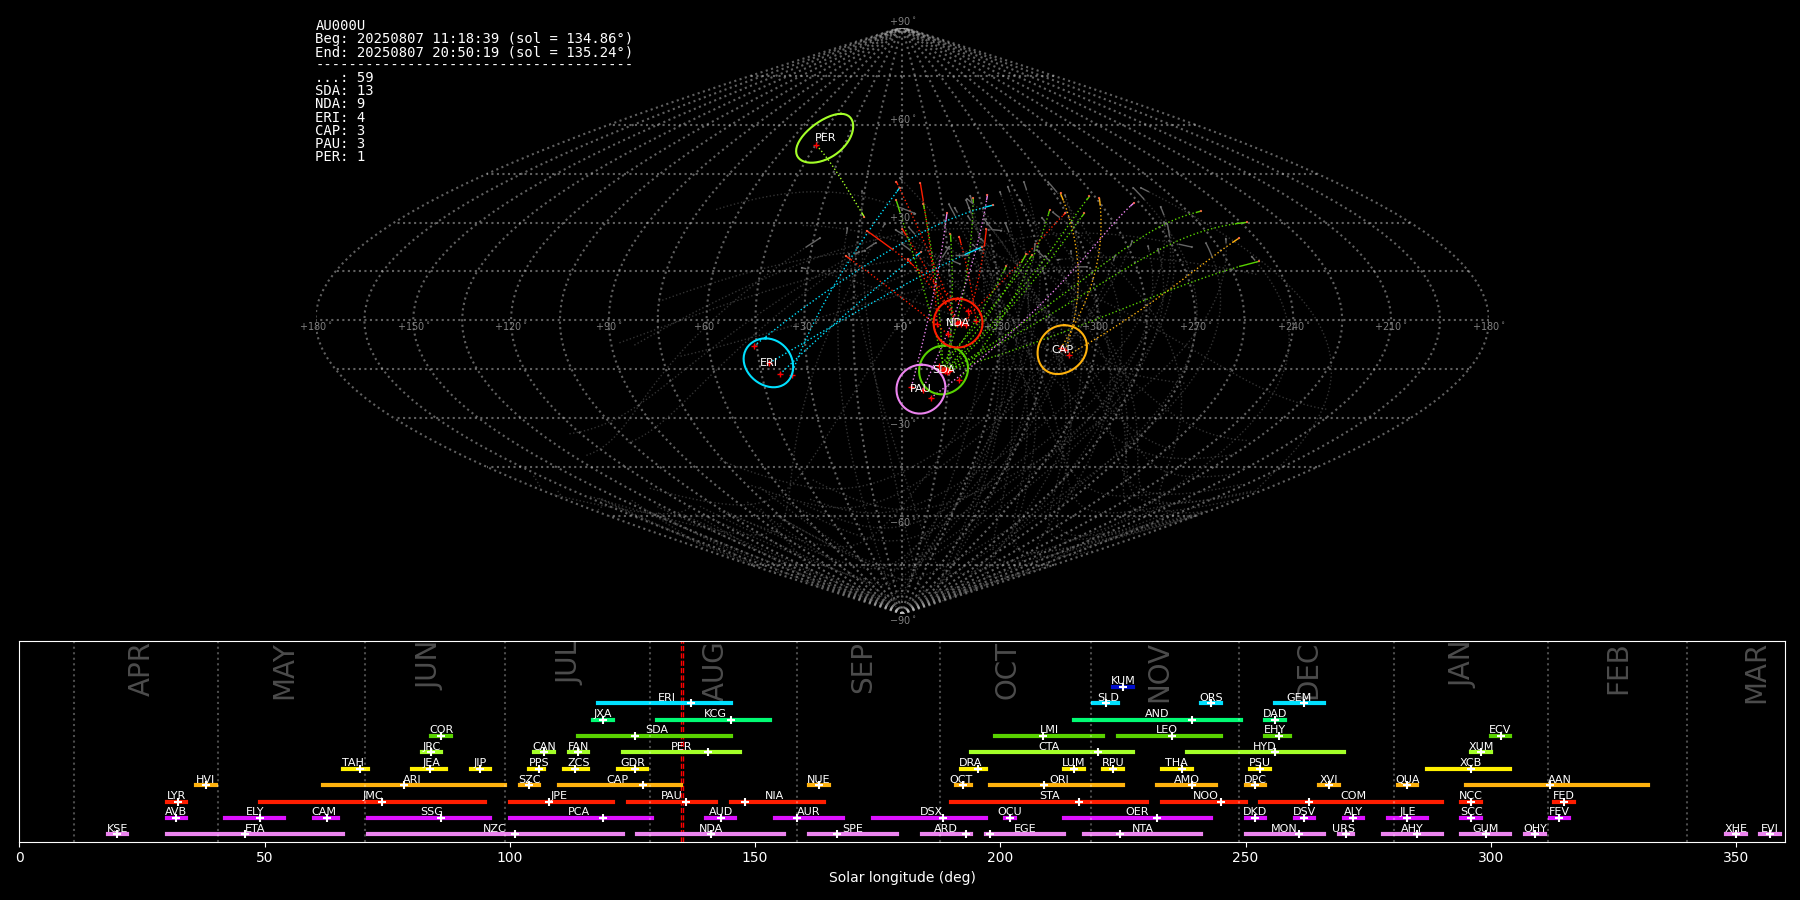Click the 'Solar longitude (deg)' axis label
This screenshot has width=1800, height=900.
[902, 877]
